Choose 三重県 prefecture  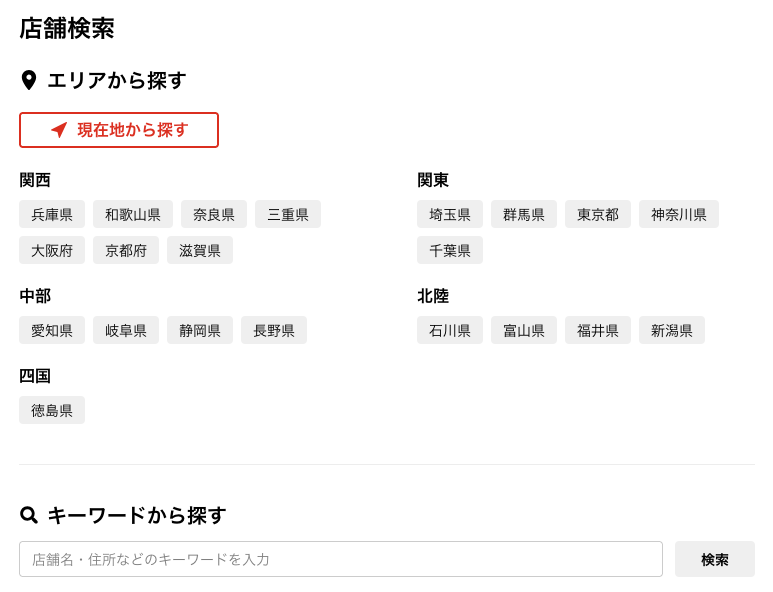(x=288, y=214)
